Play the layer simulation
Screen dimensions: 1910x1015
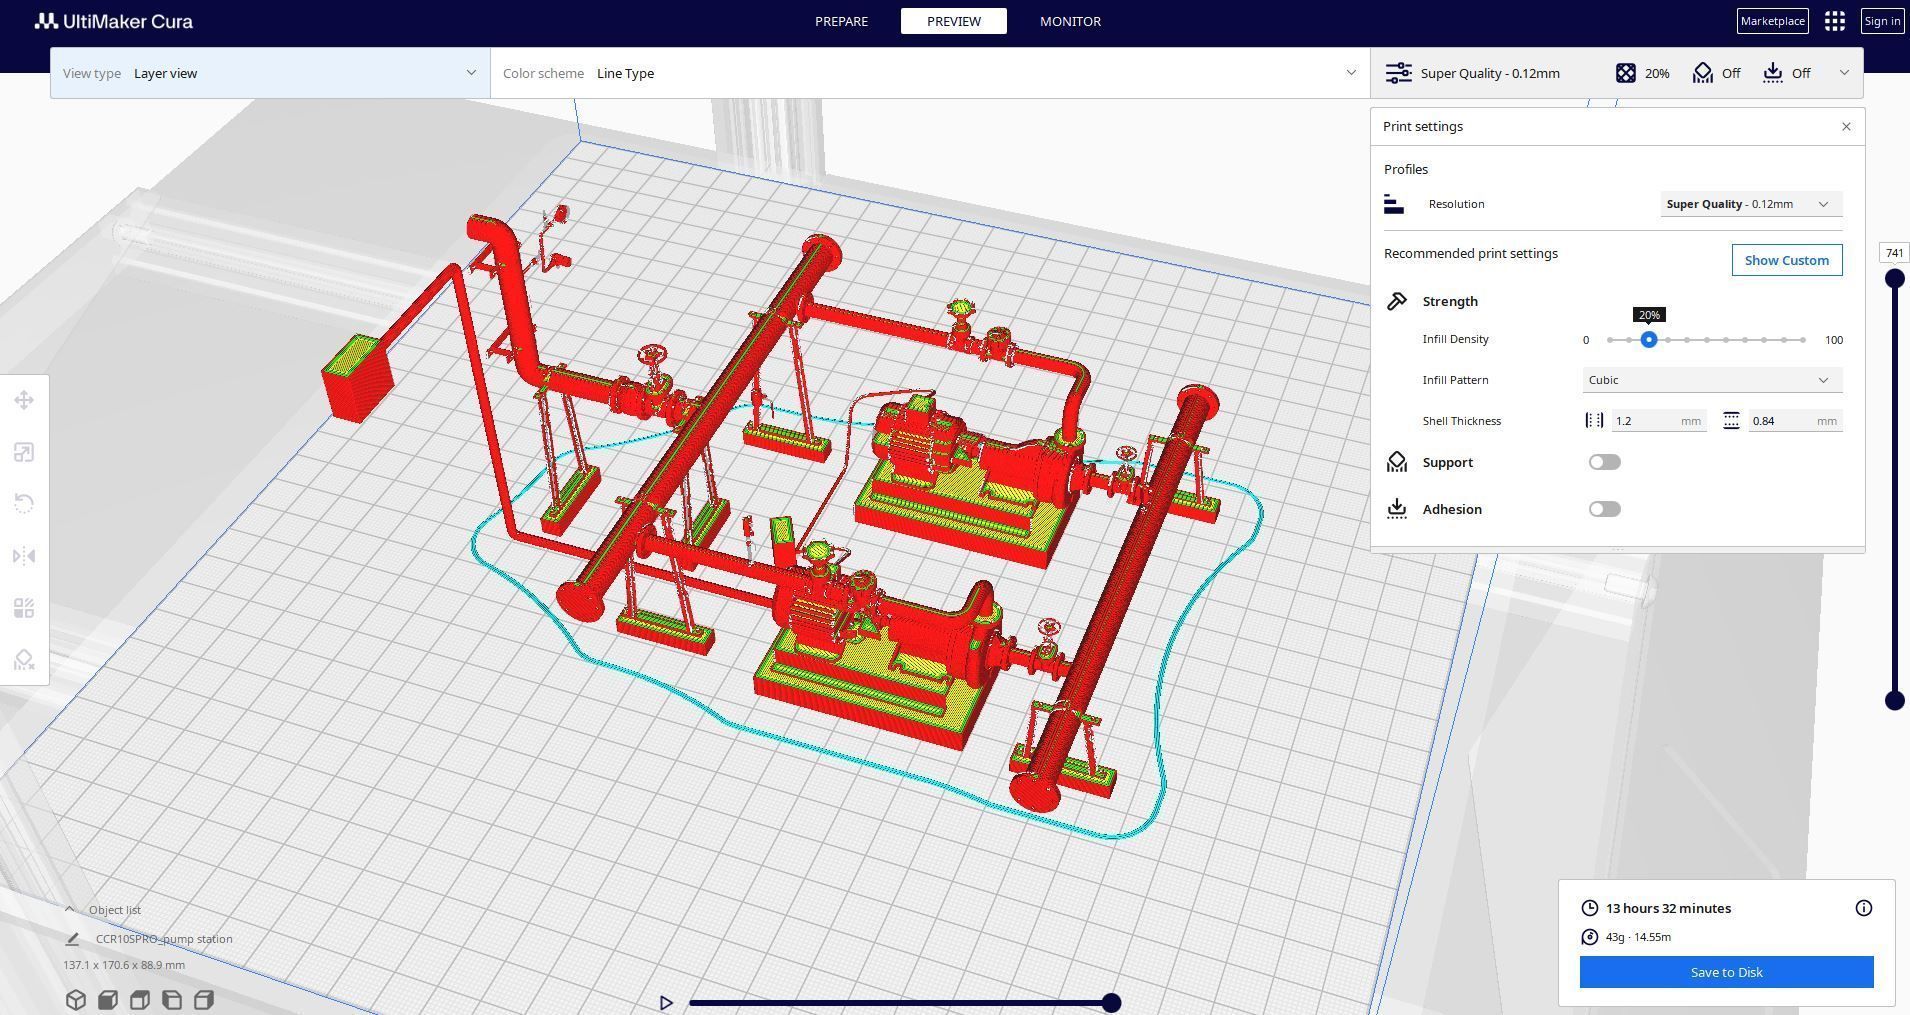coord(666,1003)
